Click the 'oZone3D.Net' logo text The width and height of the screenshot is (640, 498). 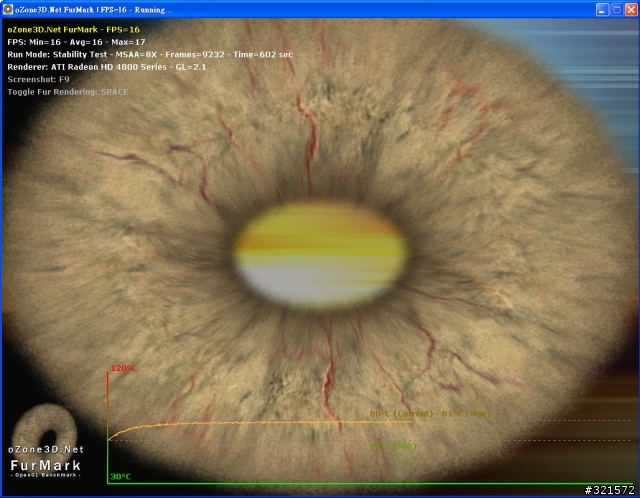pyautogui.click(x=46, y=449)
